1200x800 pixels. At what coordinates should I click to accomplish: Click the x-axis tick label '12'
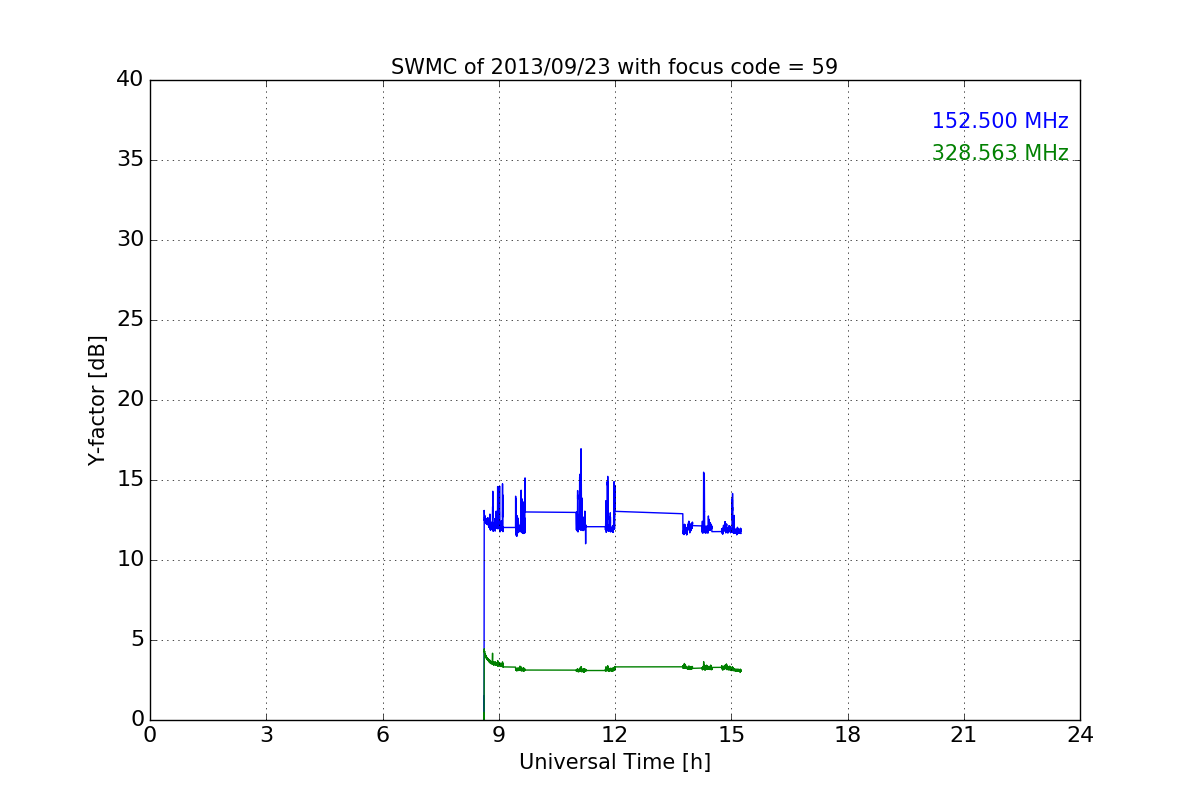click(615, 735)
